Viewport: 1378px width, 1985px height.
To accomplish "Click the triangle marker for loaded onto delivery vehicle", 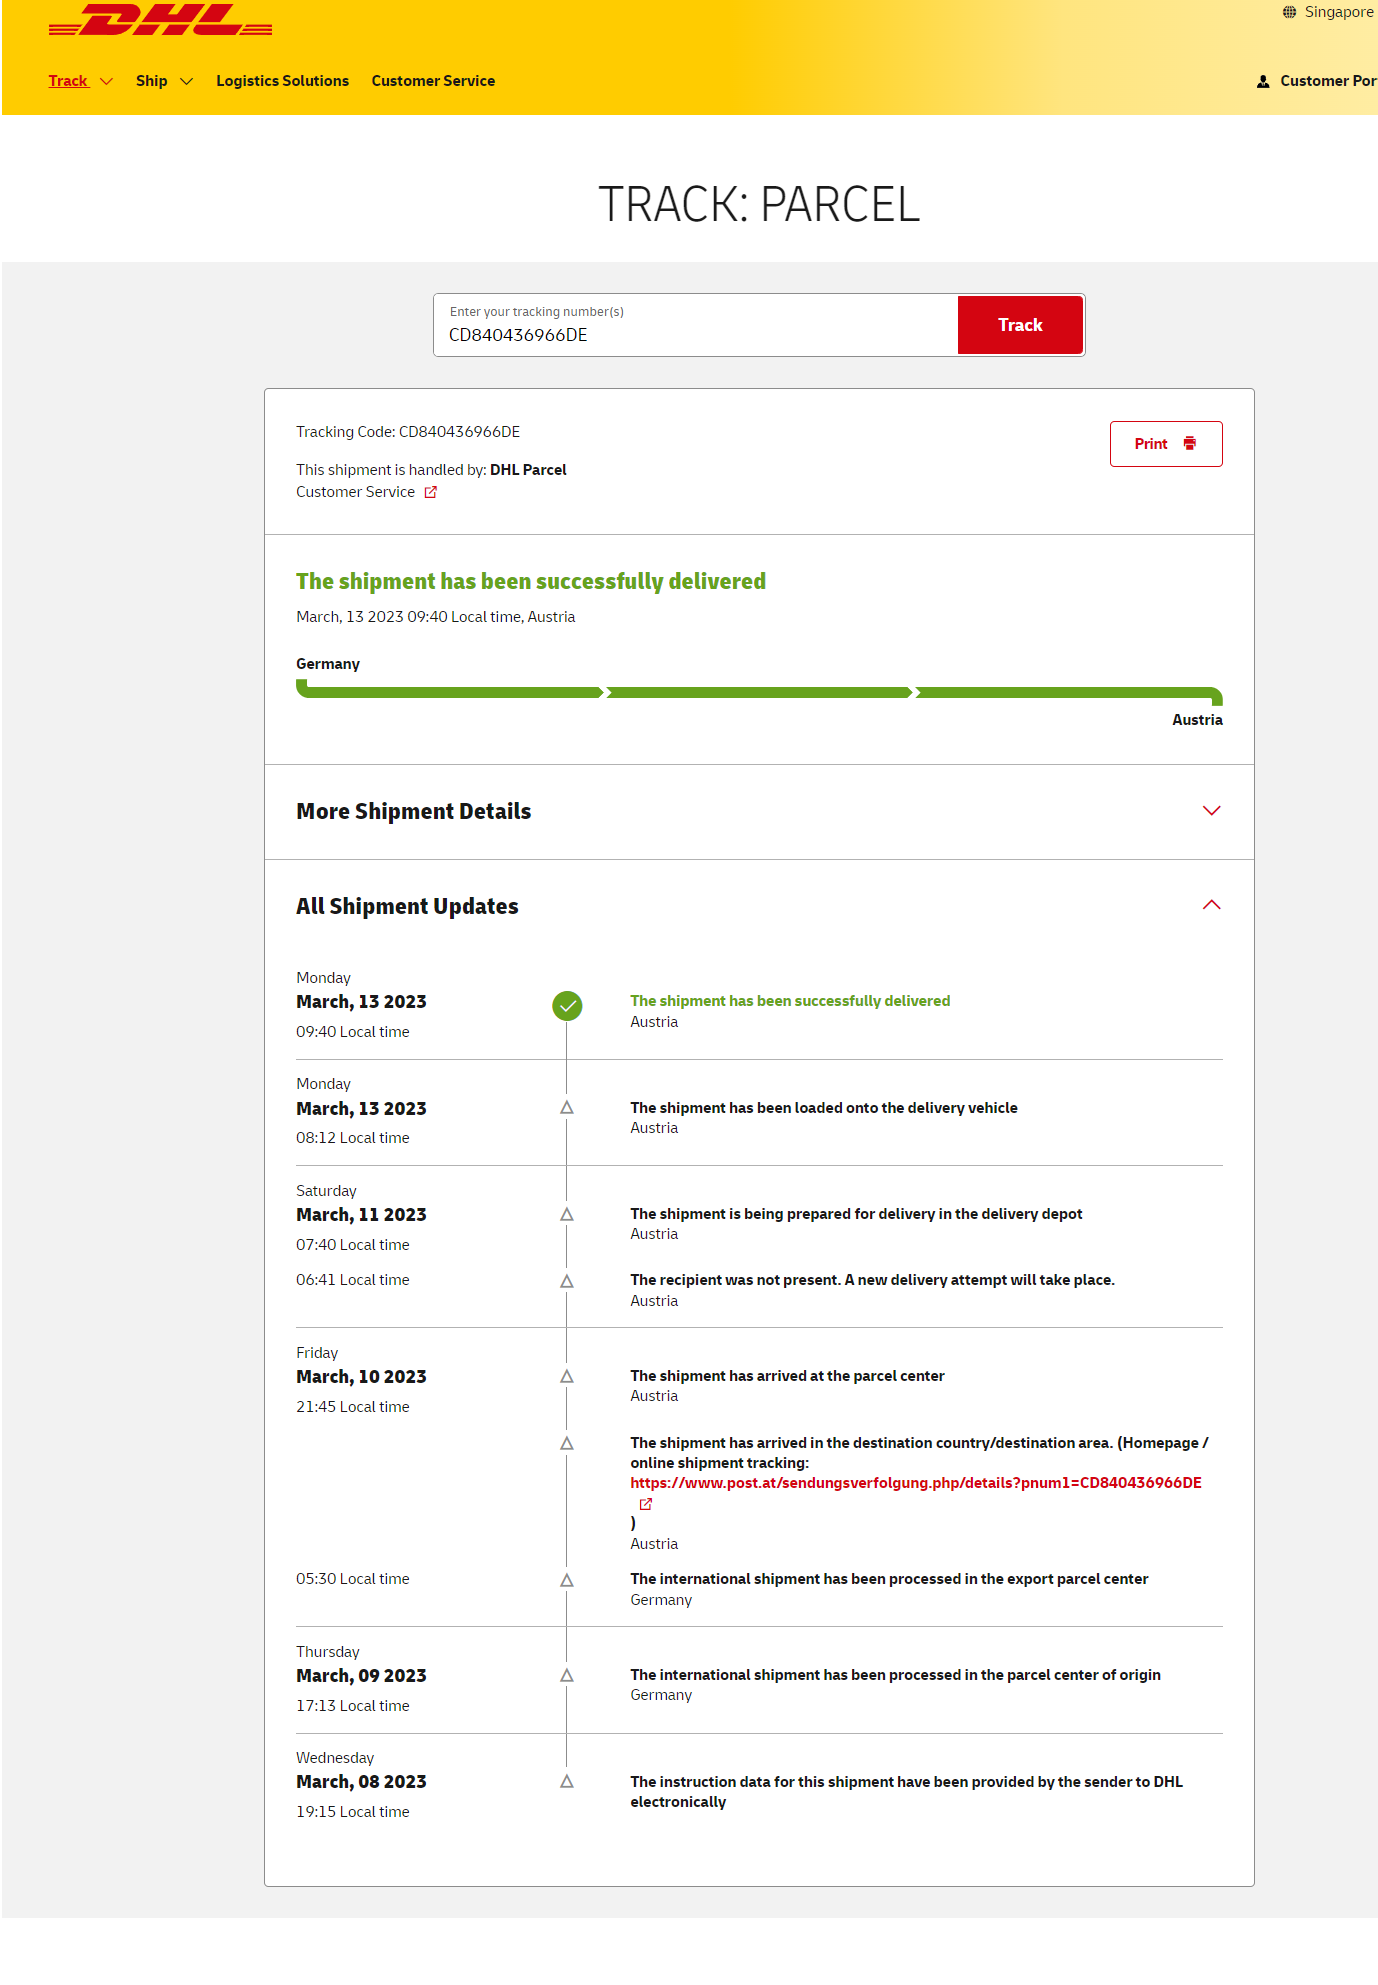I will pos(567,1108).
